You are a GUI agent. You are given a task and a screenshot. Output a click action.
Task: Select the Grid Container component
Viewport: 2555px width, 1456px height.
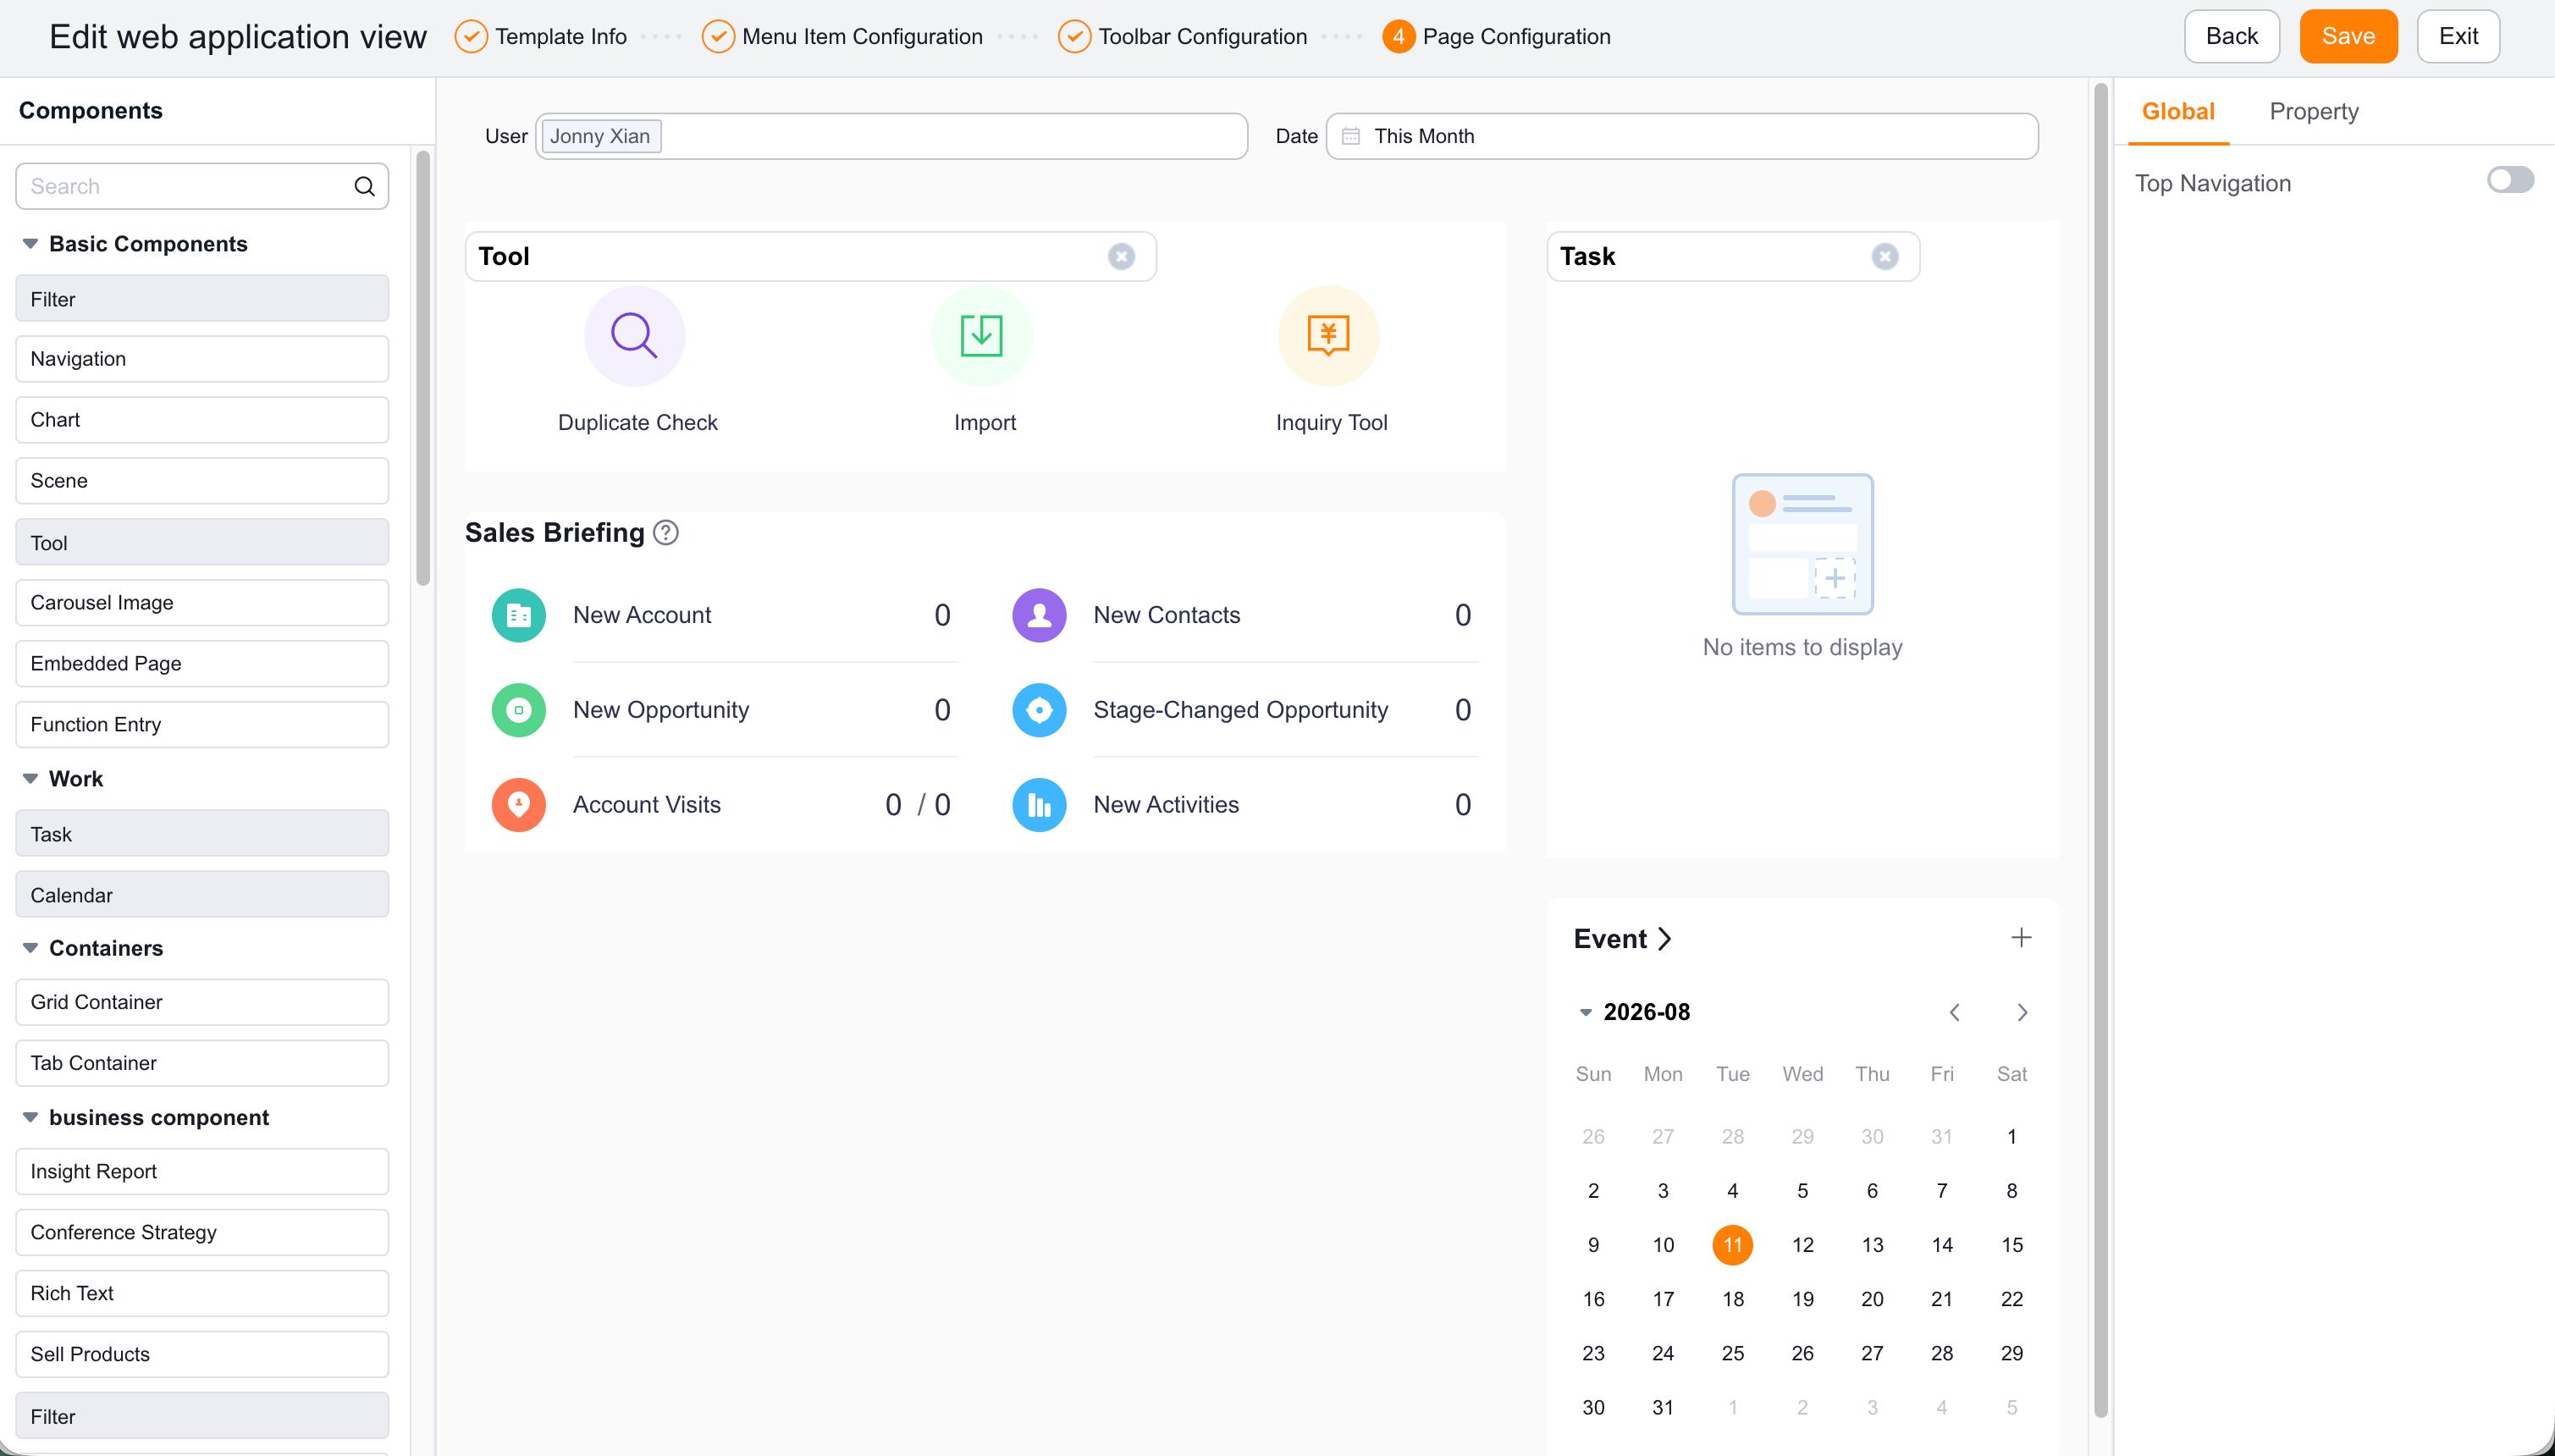pyautogui.click(x=202, y=1002)
